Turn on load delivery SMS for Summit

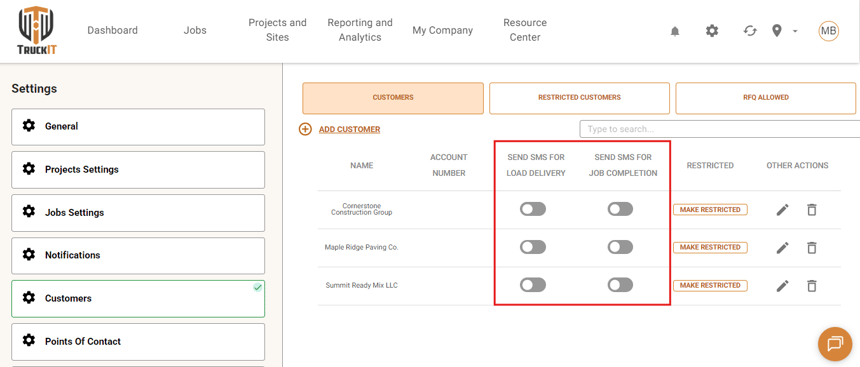tap(533, 285)
